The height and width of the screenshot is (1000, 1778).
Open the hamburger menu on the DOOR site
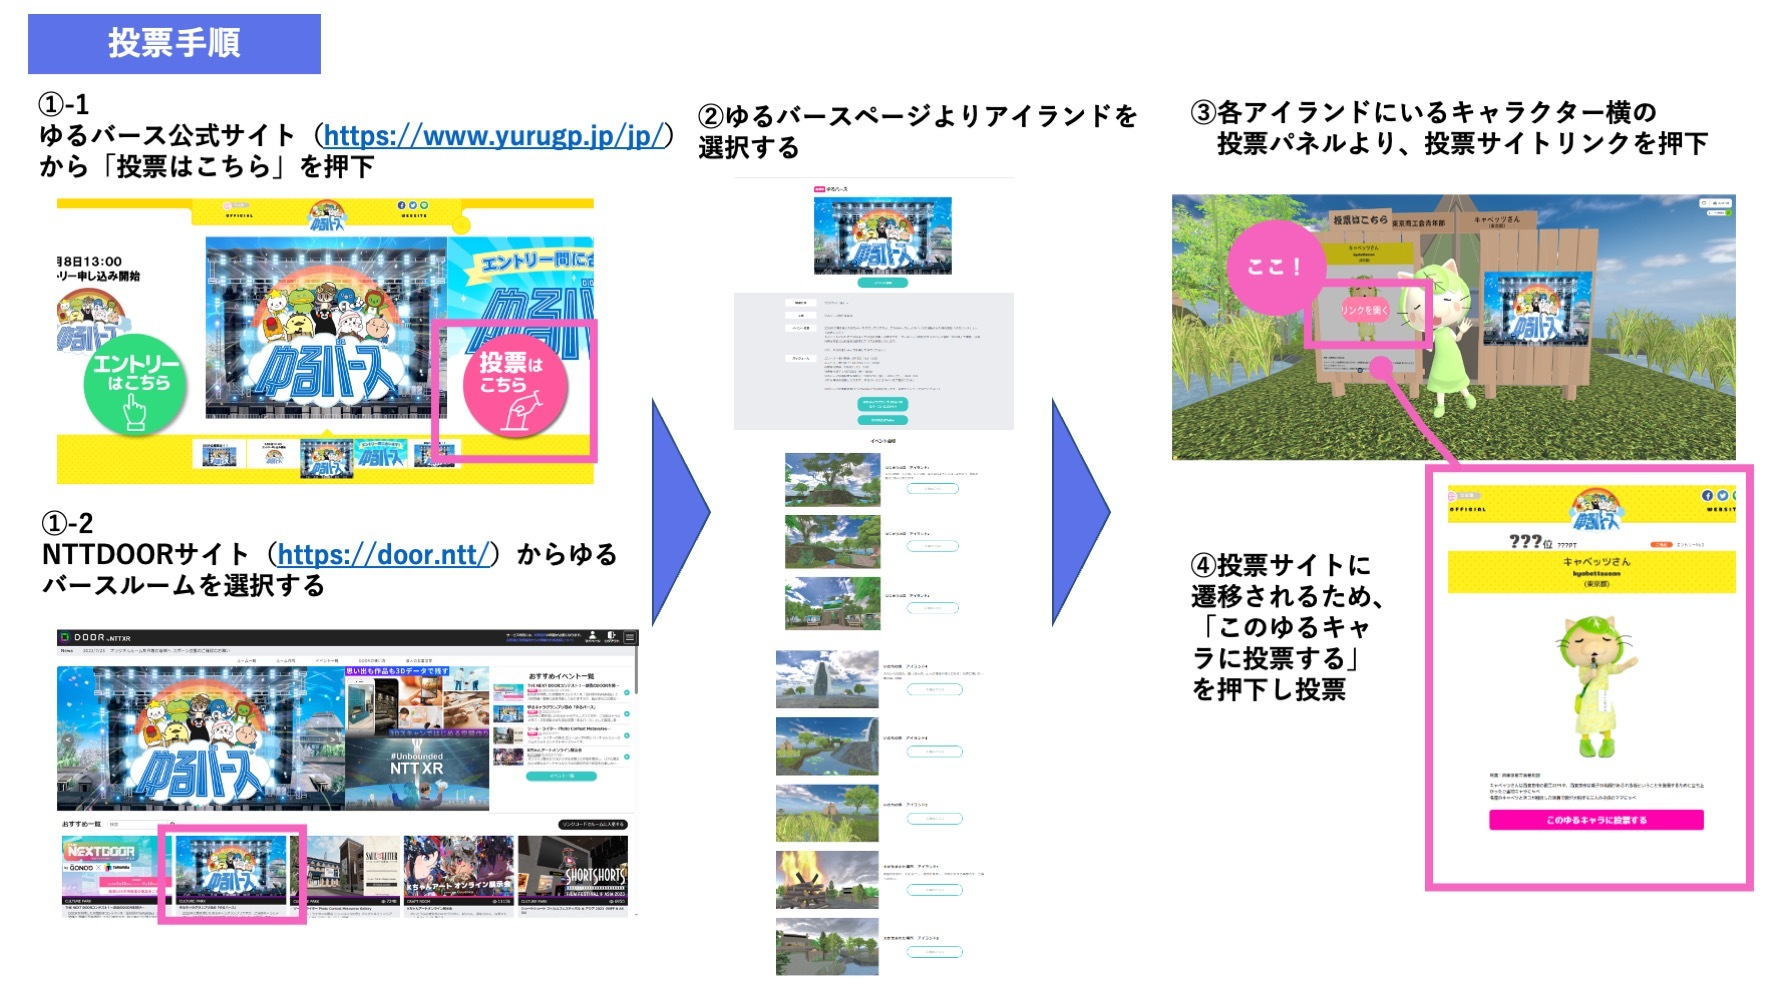click(x=630, y=637)
